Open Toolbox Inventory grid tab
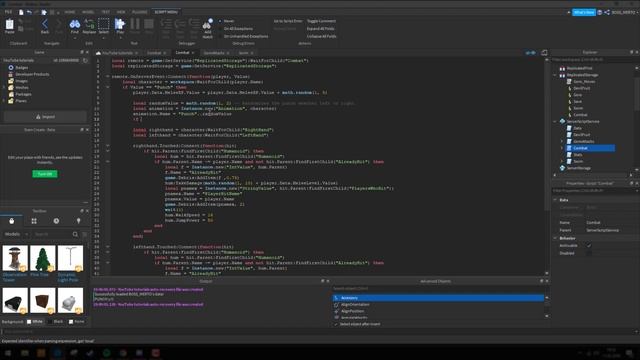 pyautogui.click(x=34, y=221)
